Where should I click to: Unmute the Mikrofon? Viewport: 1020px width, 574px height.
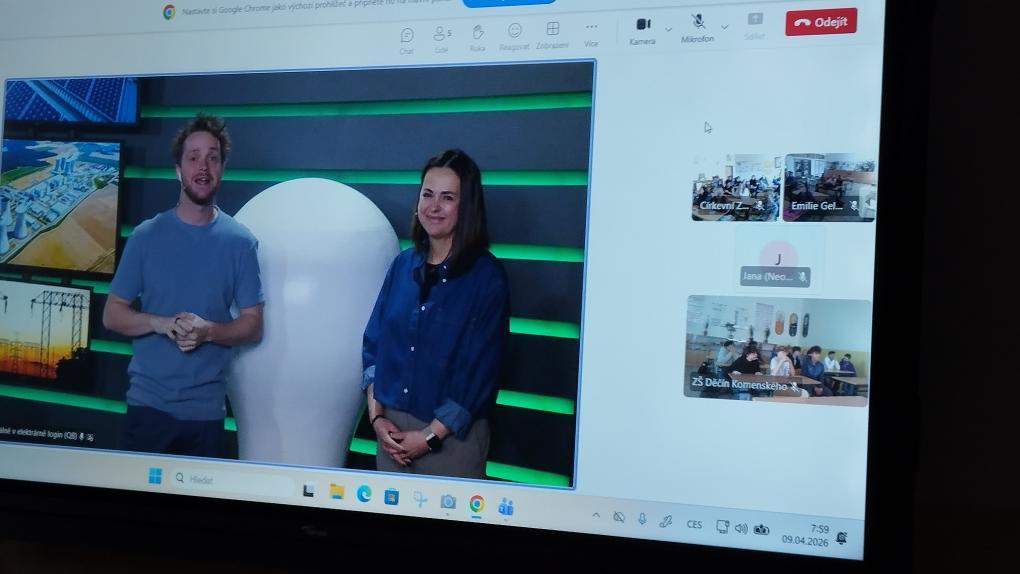coord(698,27)
